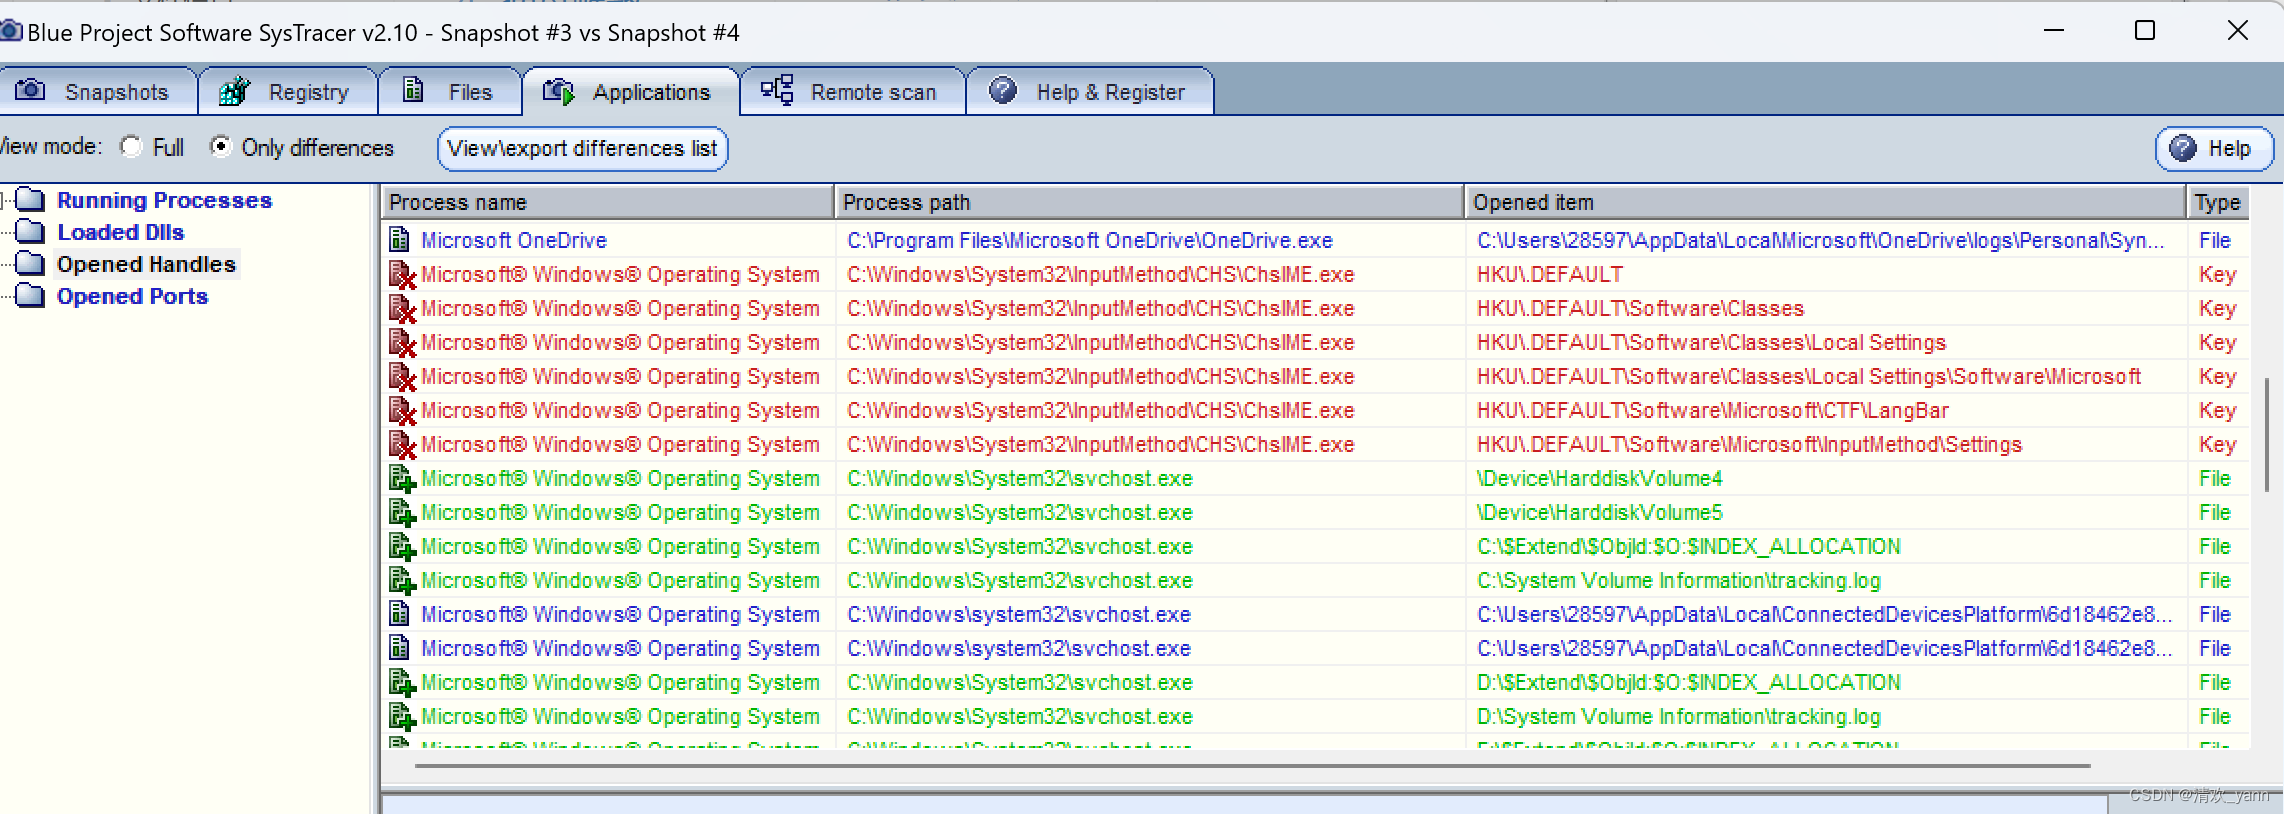Viewport: 2284px width, 814px height.
Task: Click added icon on HarddiskVolume5 row
Action: 402,512
